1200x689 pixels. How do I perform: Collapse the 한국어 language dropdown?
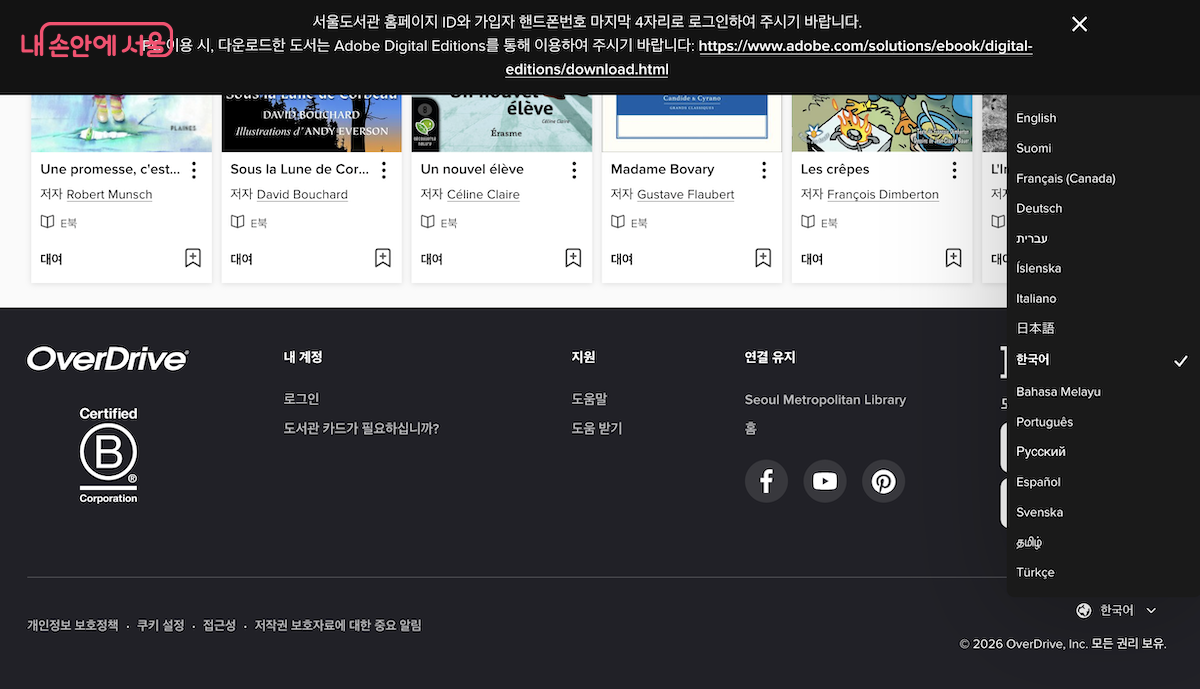click(x=1116, y=610)
